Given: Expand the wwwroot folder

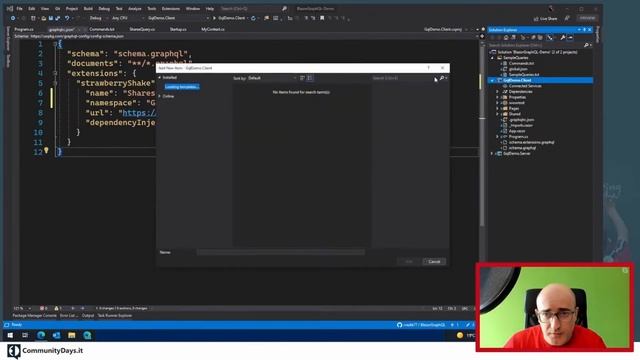Looking at the screenshot, I should pos(498,103).
